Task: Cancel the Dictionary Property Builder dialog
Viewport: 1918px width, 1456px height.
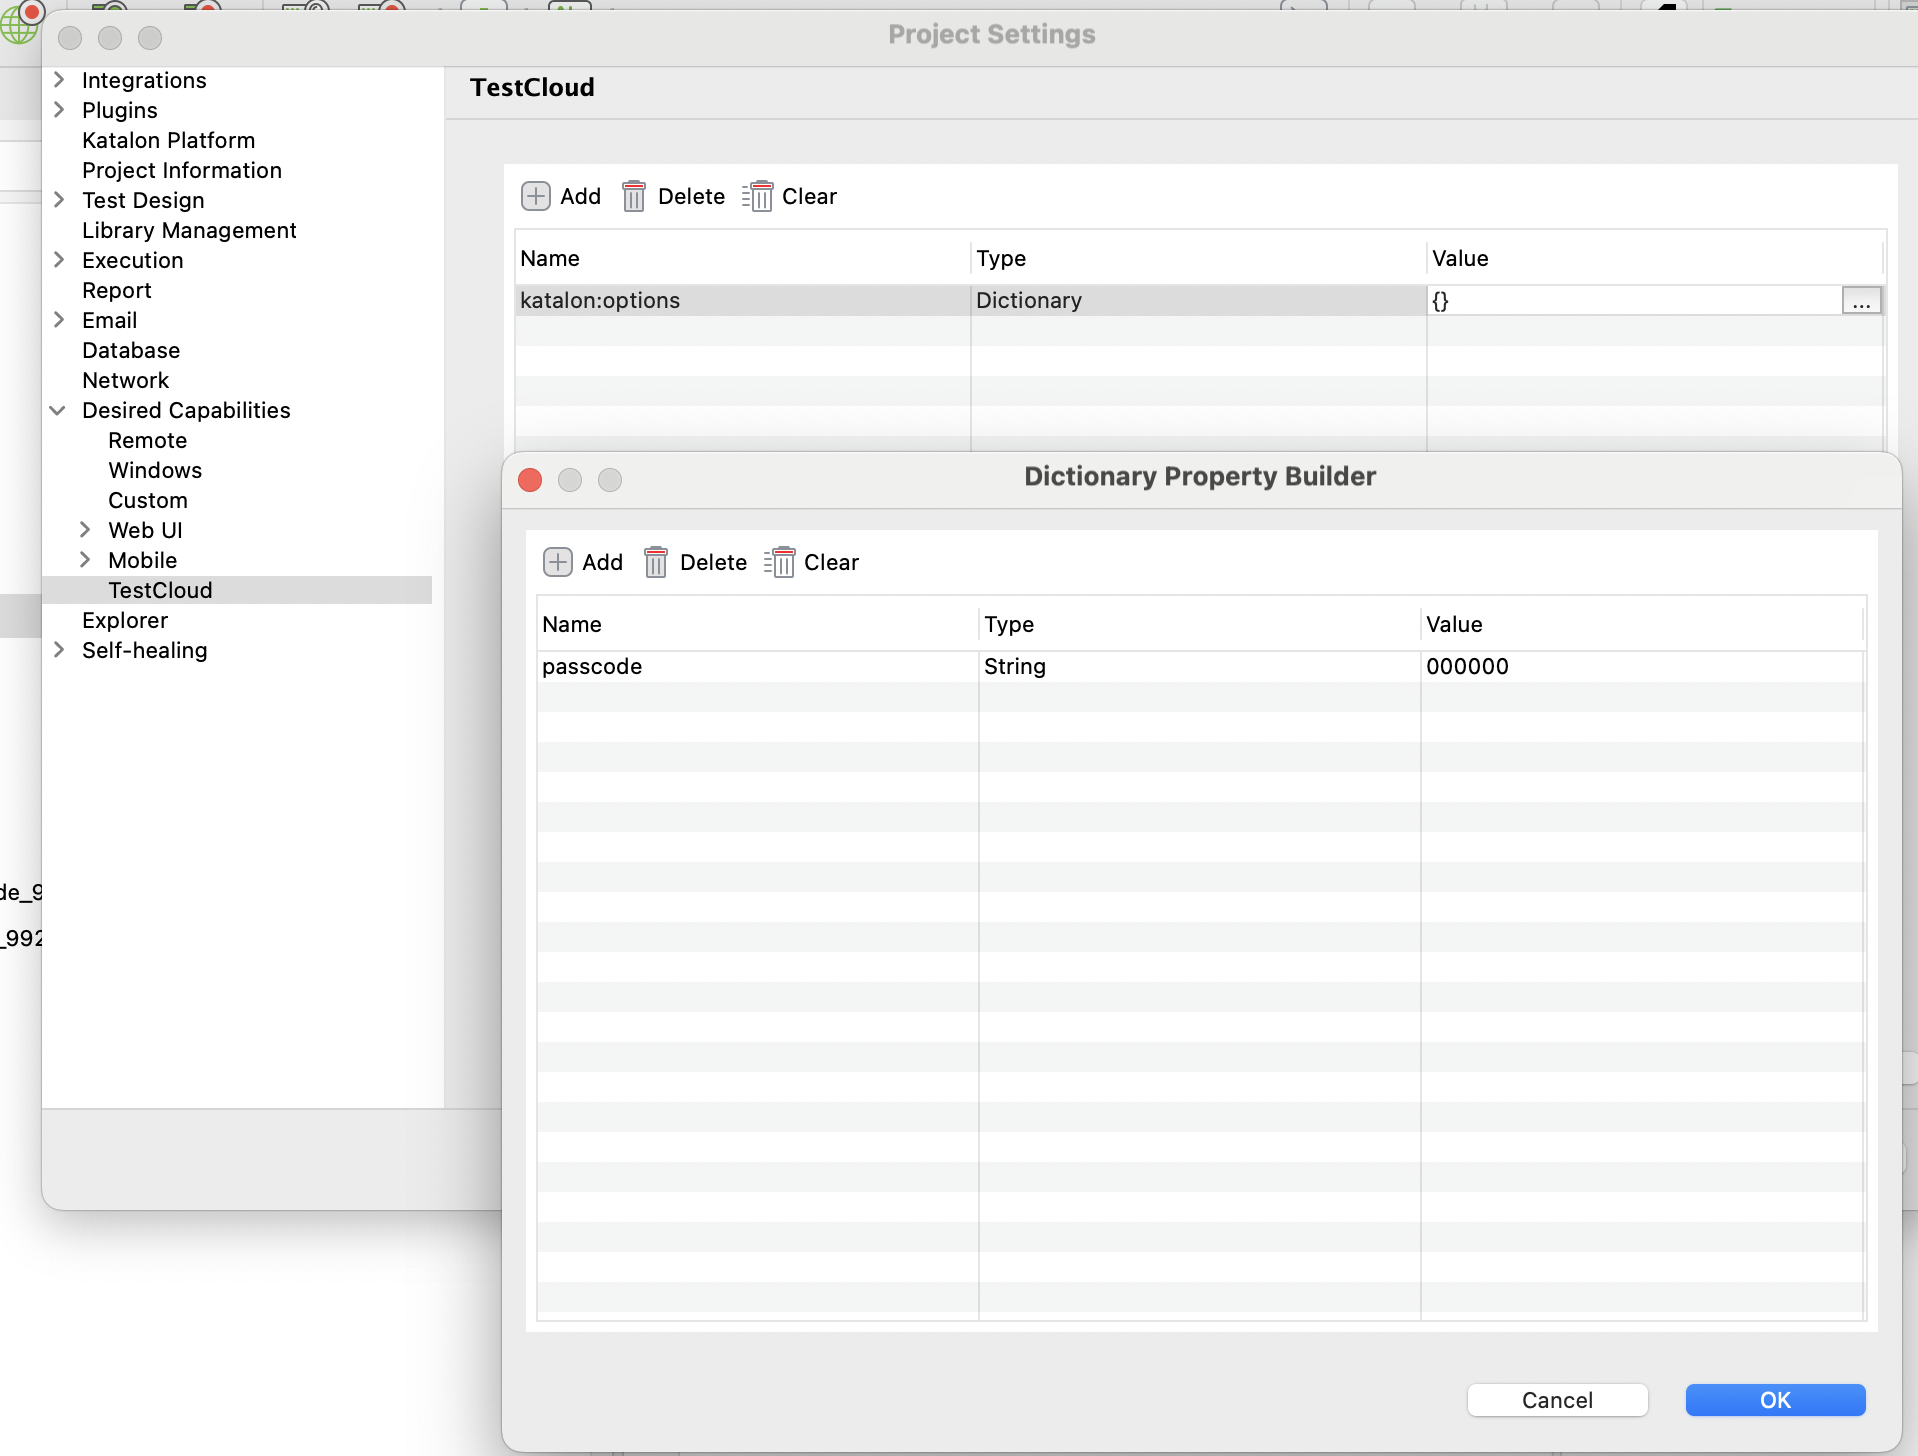Action: (1557, 1400)
